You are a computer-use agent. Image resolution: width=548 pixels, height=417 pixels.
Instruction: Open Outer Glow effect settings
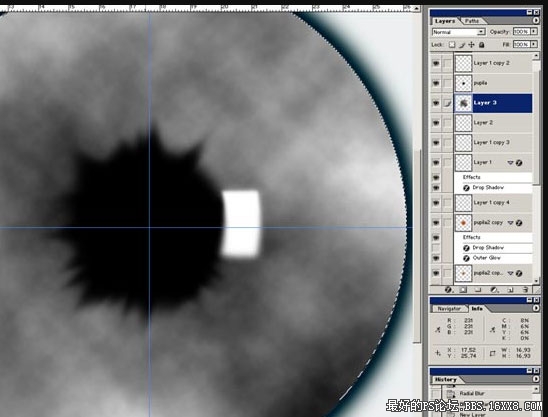coord(487,258)
